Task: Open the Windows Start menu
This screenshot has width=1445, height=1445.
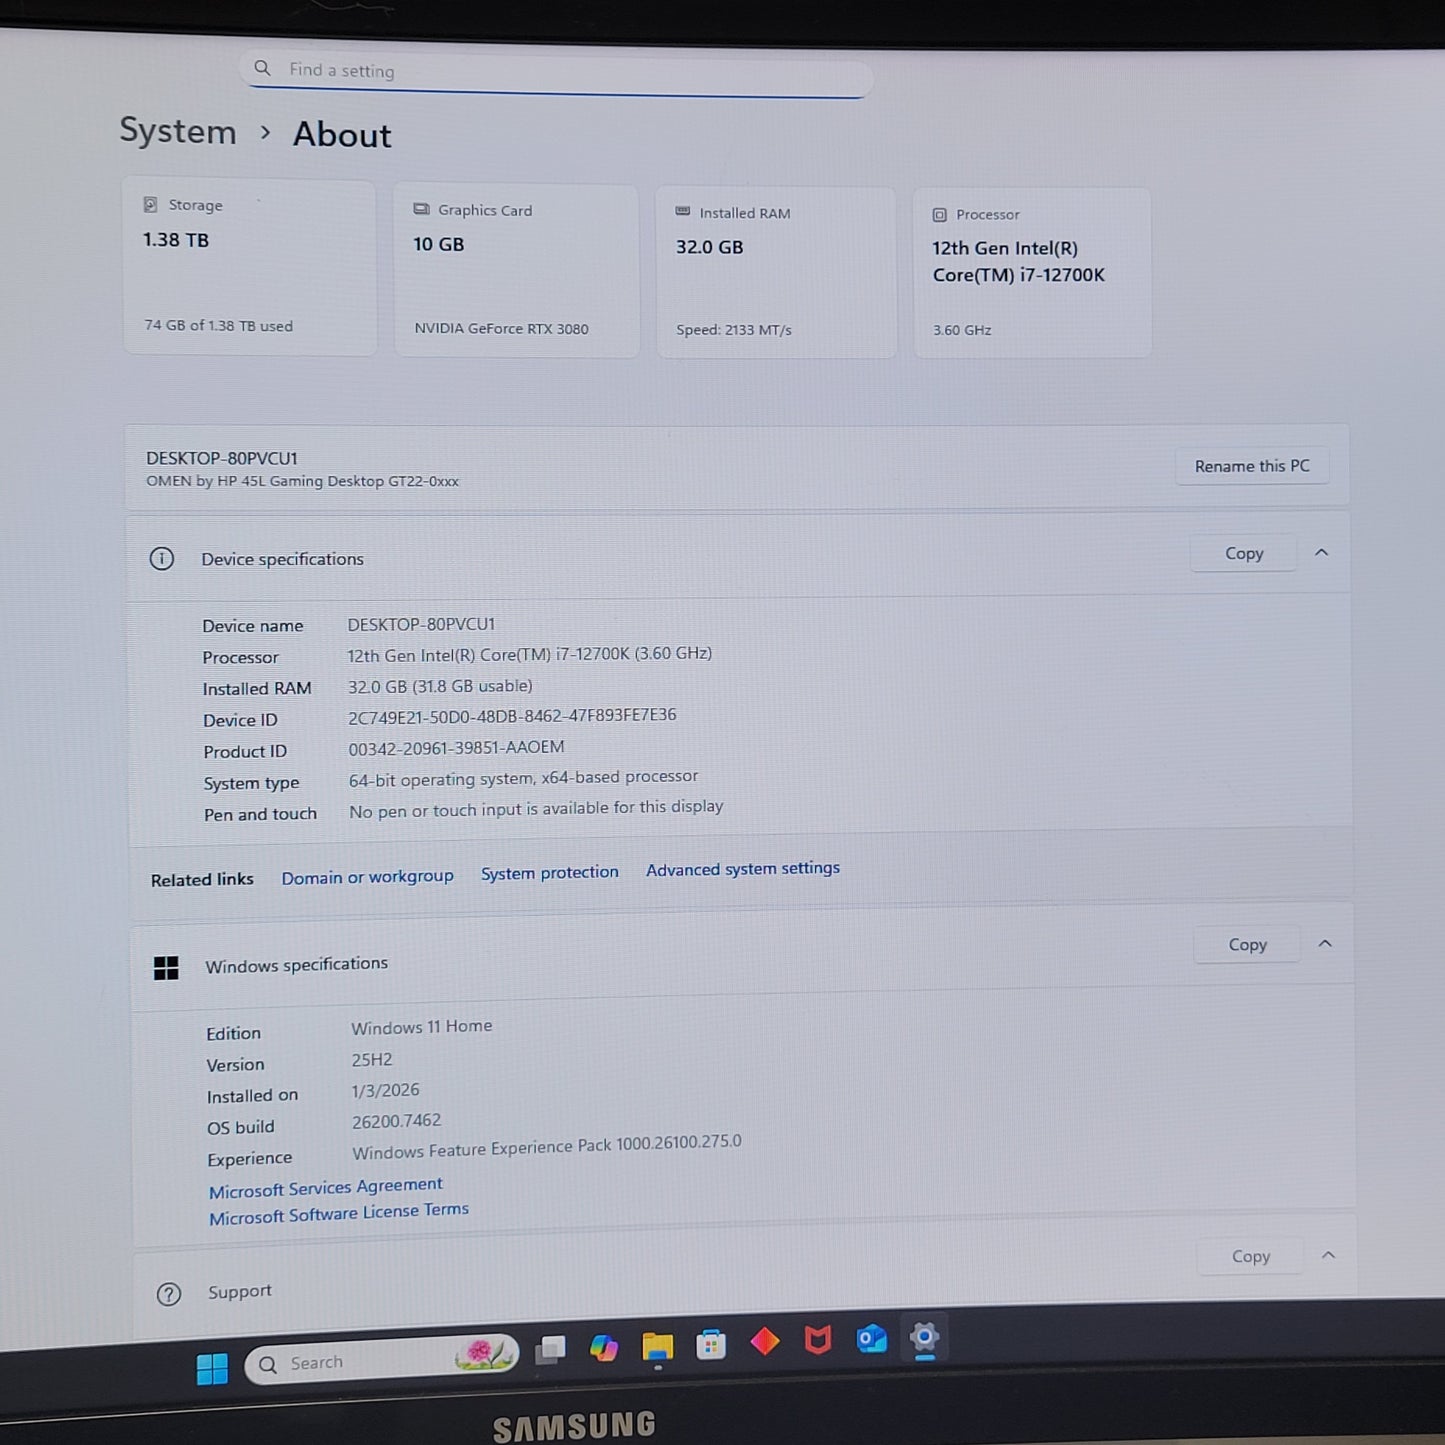Action: (x=212, y=1368)
